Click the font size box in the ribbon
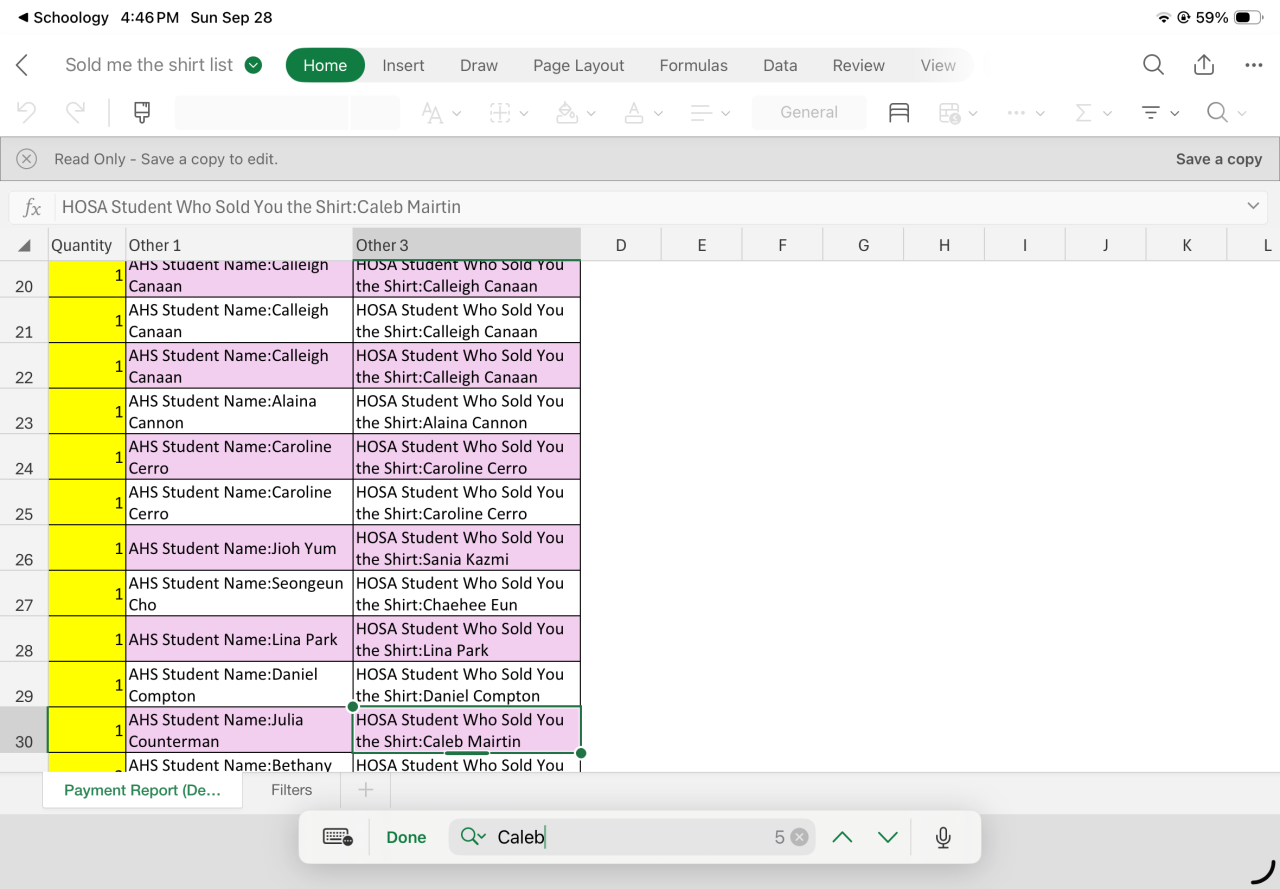 click(375, 112)
